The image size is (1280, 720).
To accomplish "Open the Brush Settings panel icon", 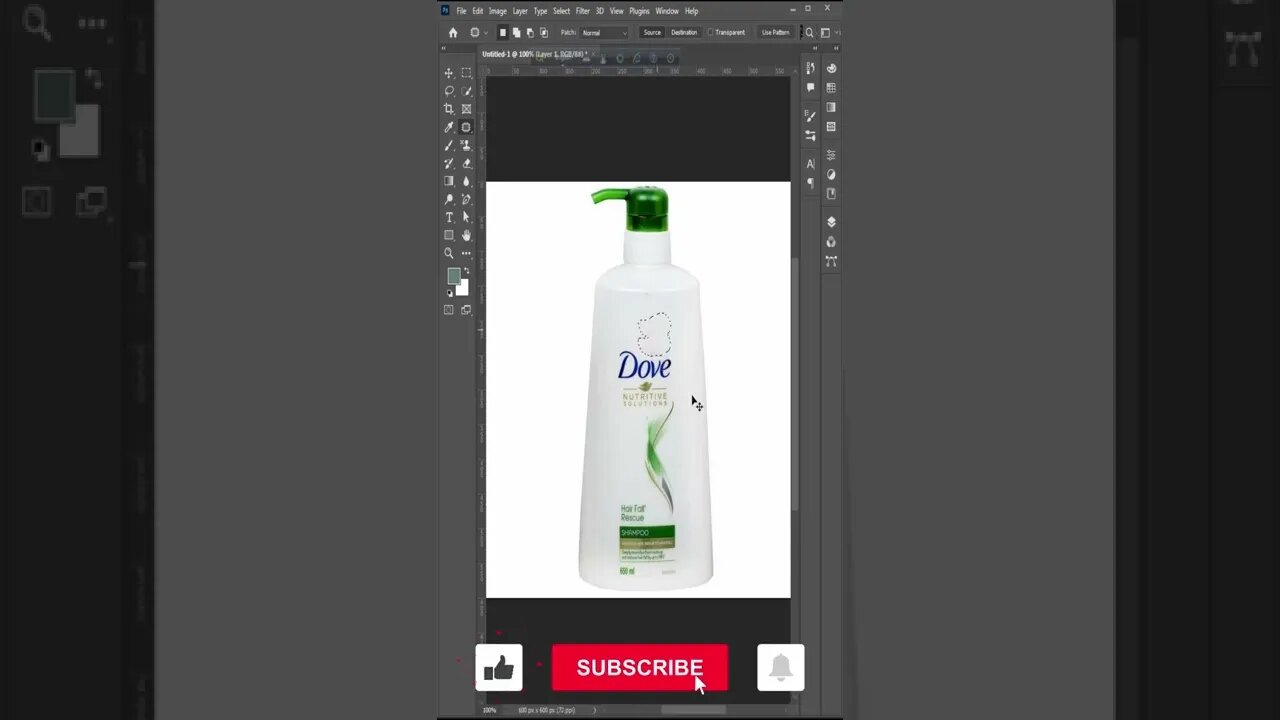I will tap(811, 116).
